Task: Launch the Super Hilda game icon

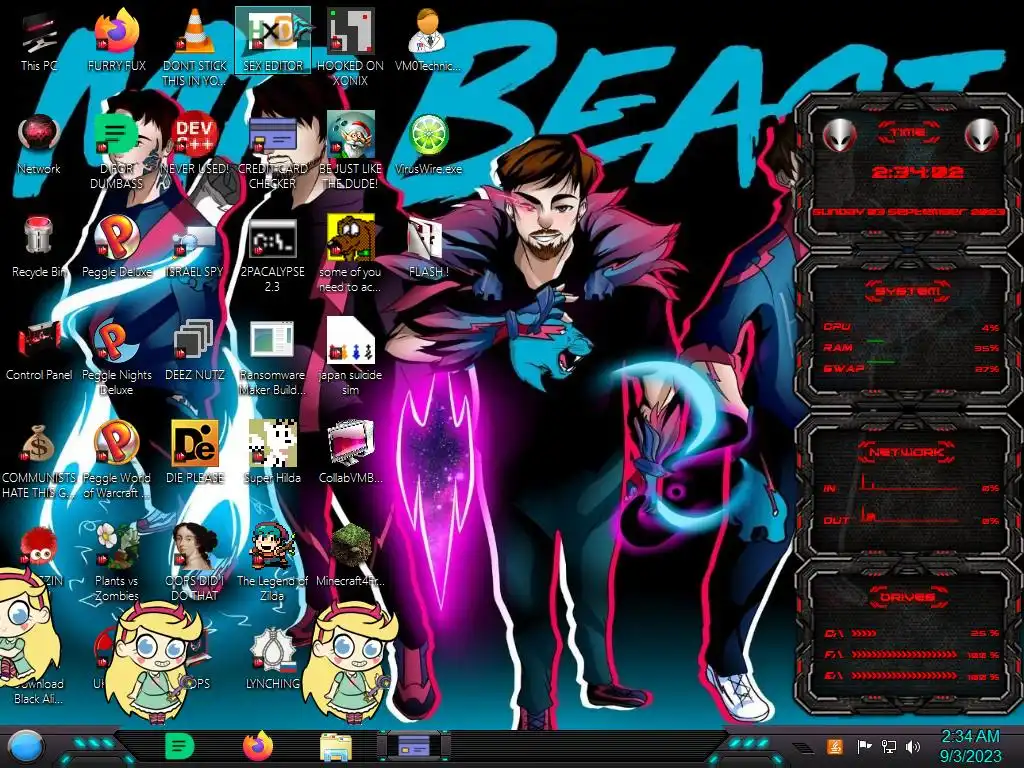Action: coord(272,452)
